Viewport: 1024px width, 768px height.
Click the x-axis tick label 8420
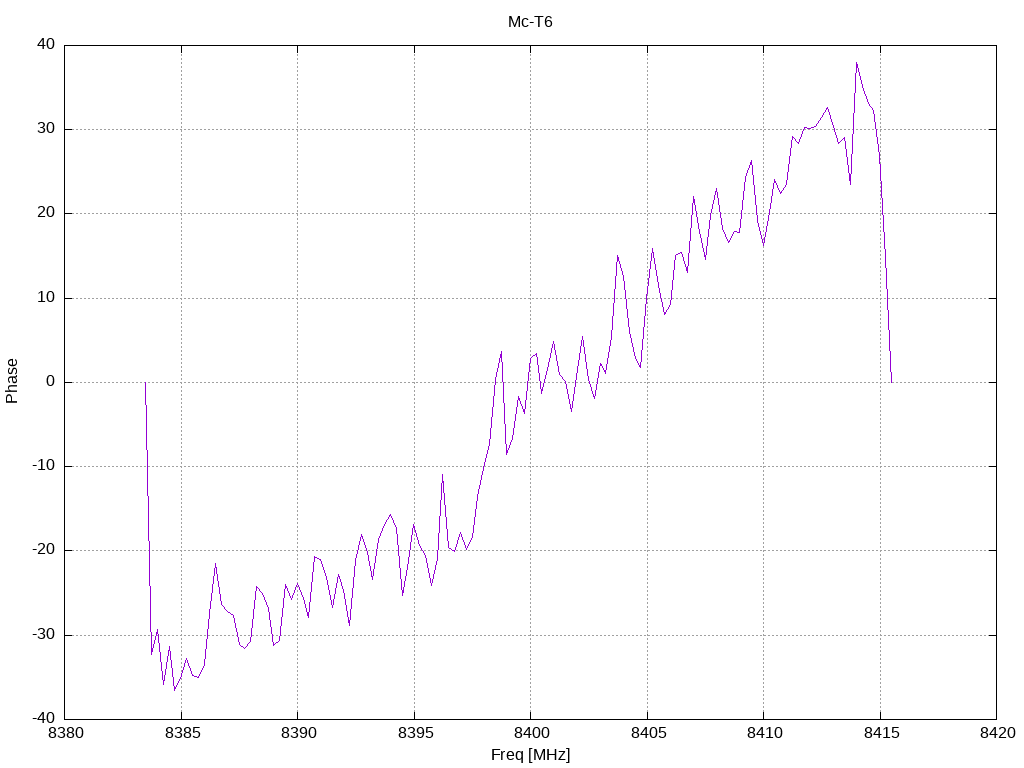pos(997,733)
